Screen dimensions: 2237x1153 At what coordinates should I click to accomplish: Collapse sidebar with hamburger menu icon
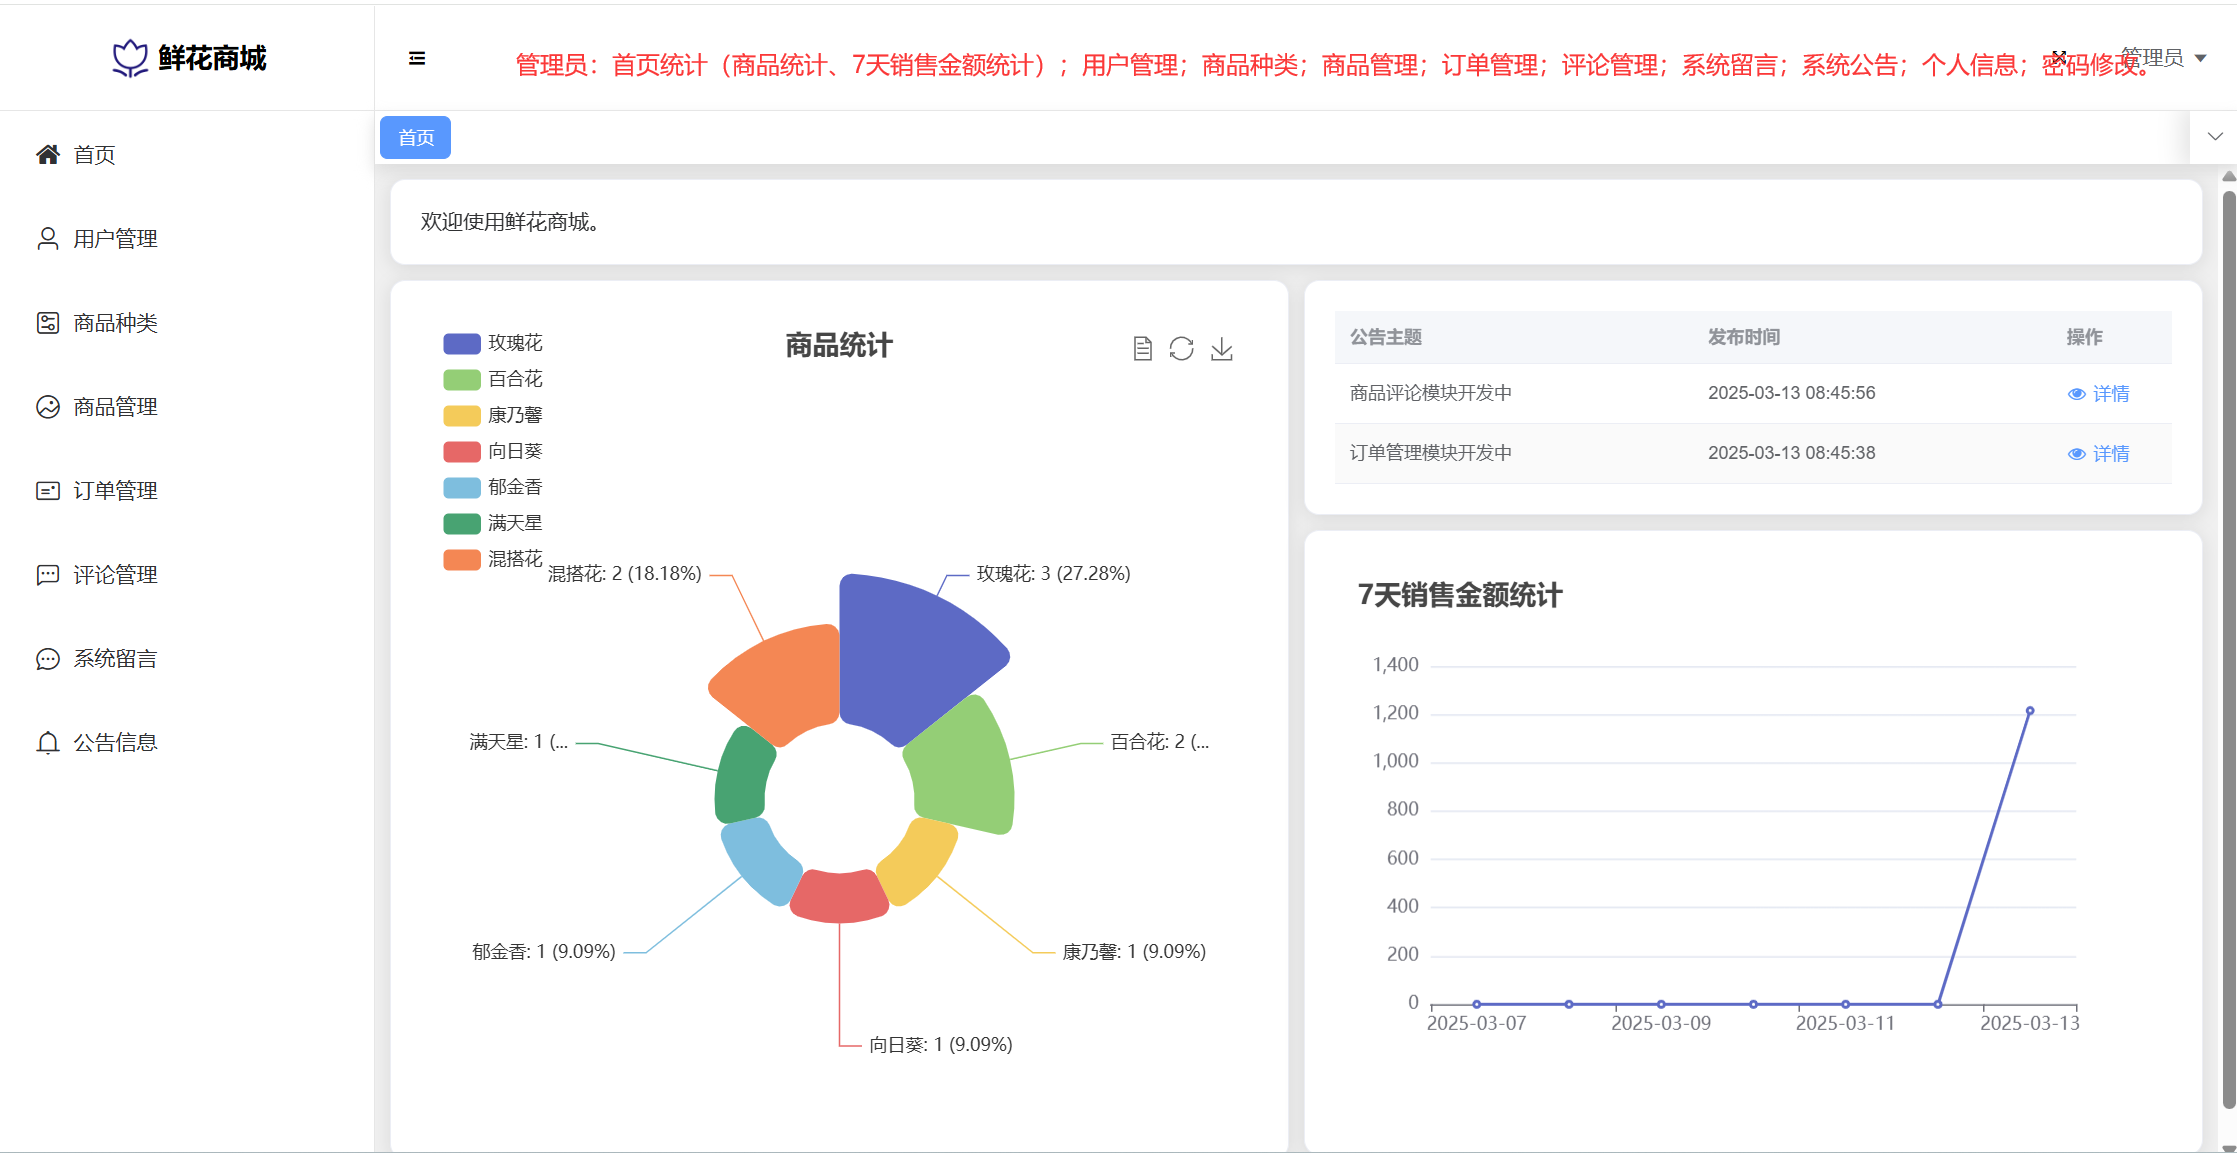click(417, 59)
